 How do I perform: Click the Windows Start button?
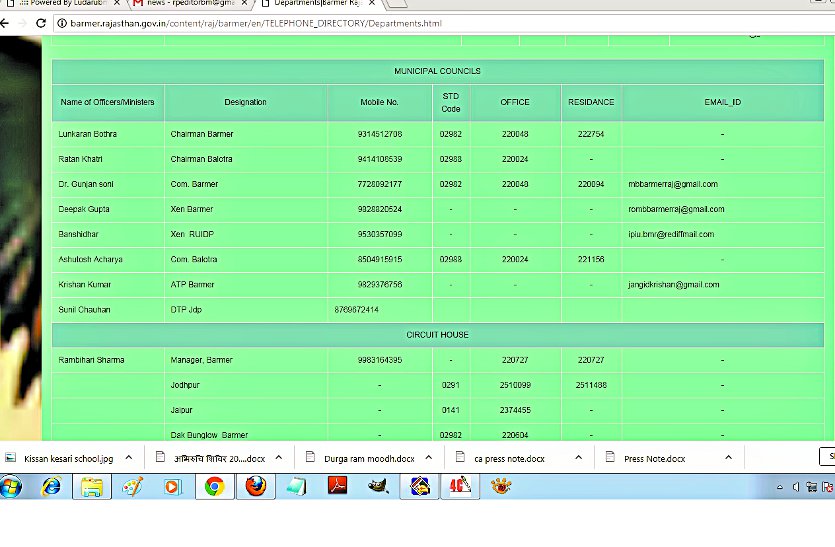[x=11, y=487]
